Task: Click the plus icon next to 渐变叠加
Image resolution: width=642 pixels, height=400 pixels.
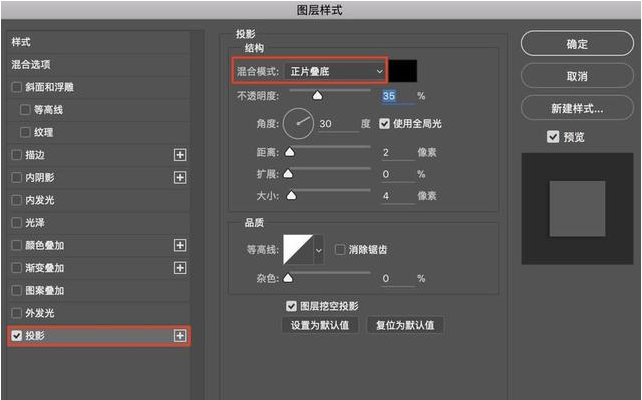Action: pos(180,267)
